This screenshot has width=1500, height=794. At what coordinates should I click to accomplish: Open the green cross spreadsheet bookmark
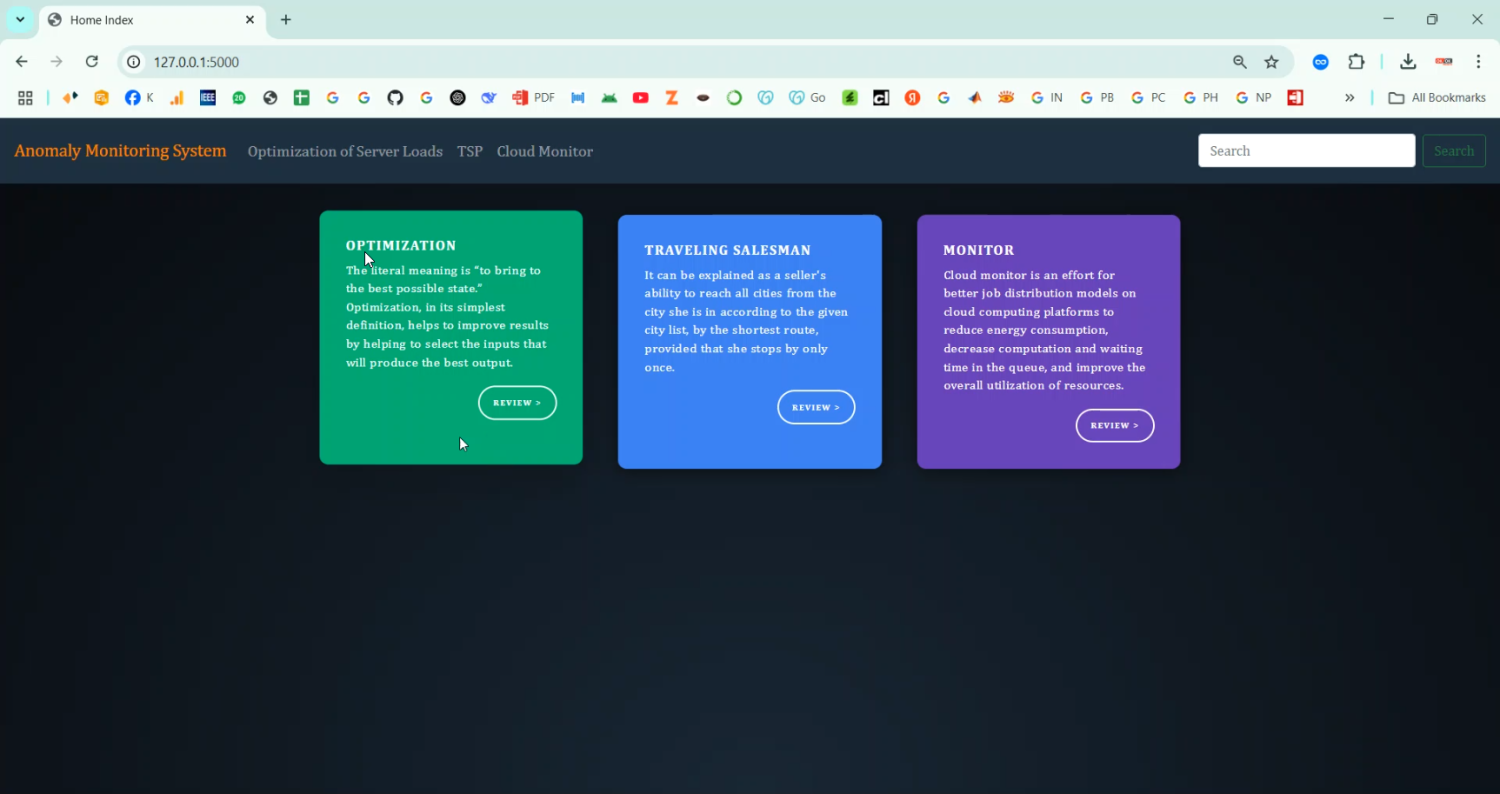(301, 98)
